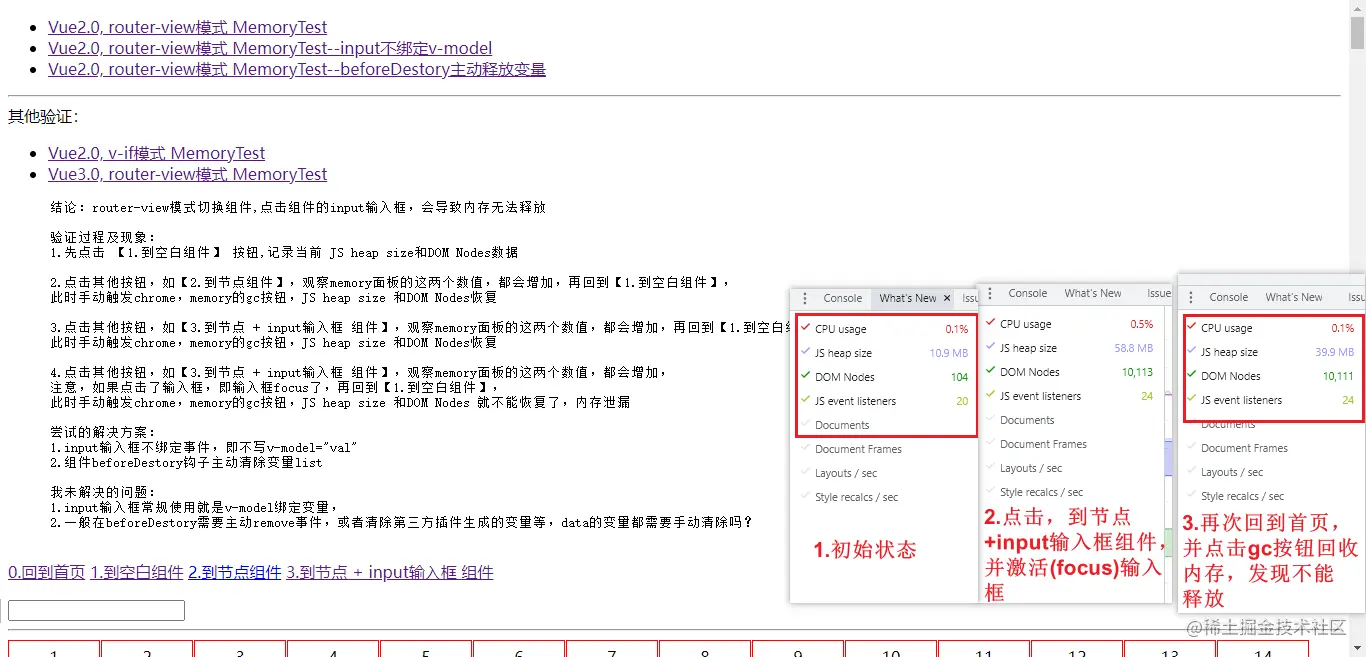Close the What's New tab with its x
The width and height of the screenshot is (1366, 657).
coord(947,298)
